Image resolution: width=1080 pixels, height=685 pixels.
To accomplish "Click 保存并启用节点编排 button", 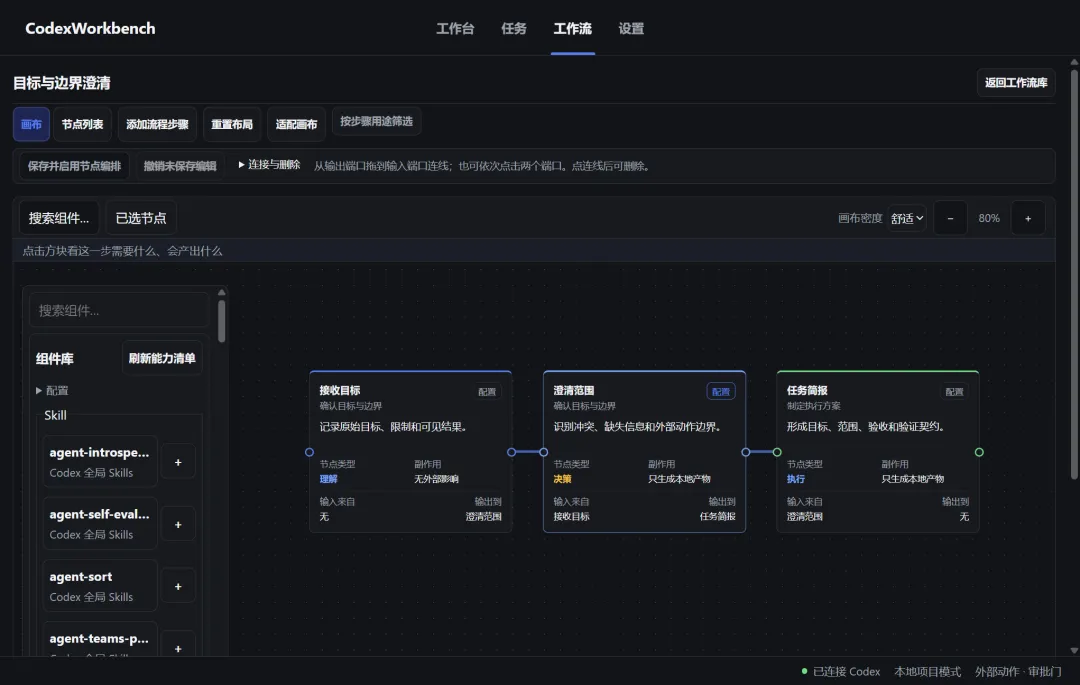I will [x=74, y=166].
